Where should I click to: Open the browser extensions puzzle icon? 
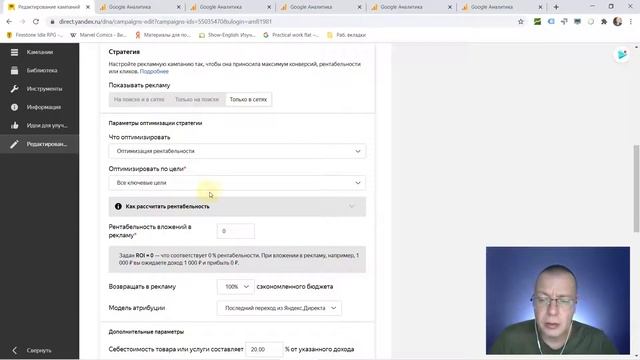604,22
